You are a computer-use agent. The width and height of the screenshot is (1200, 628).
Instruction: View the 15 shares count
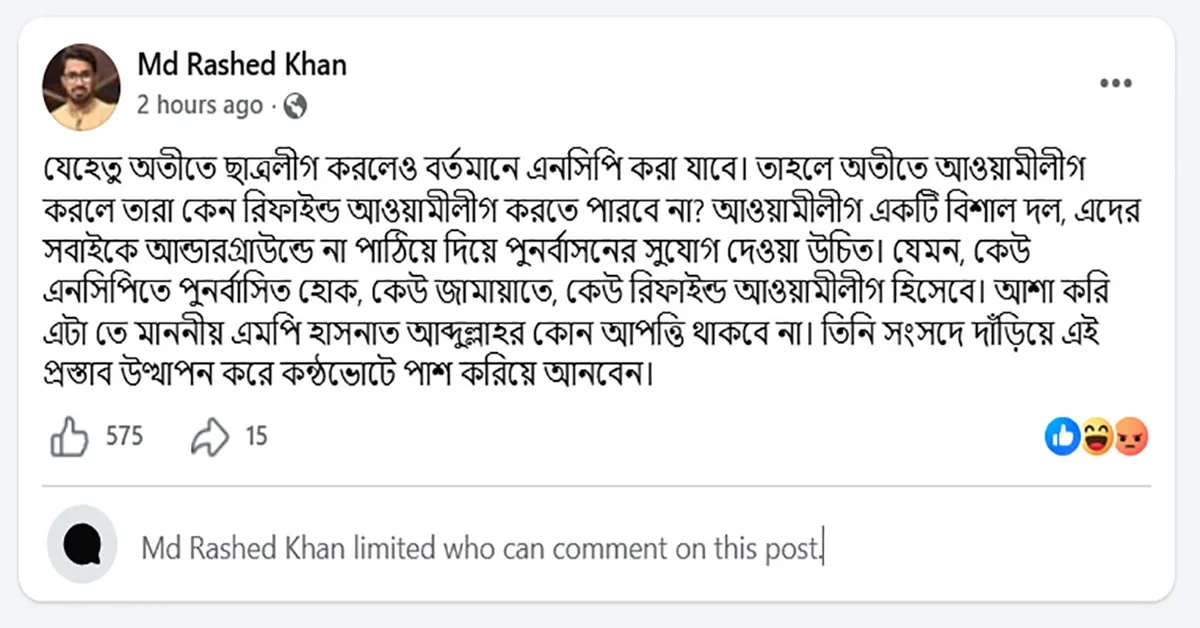[256, 437]
